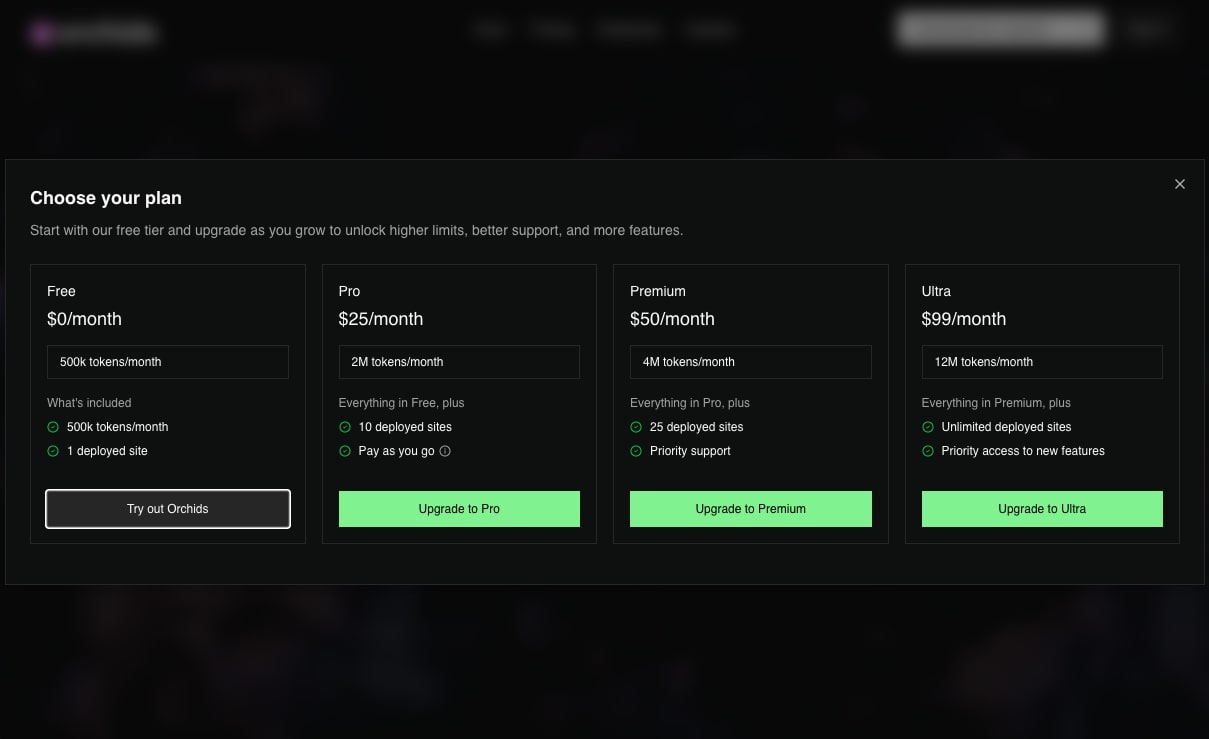Click the Premium plan title
Viewport: 1209px width, 739px height.
click(658, 291)
